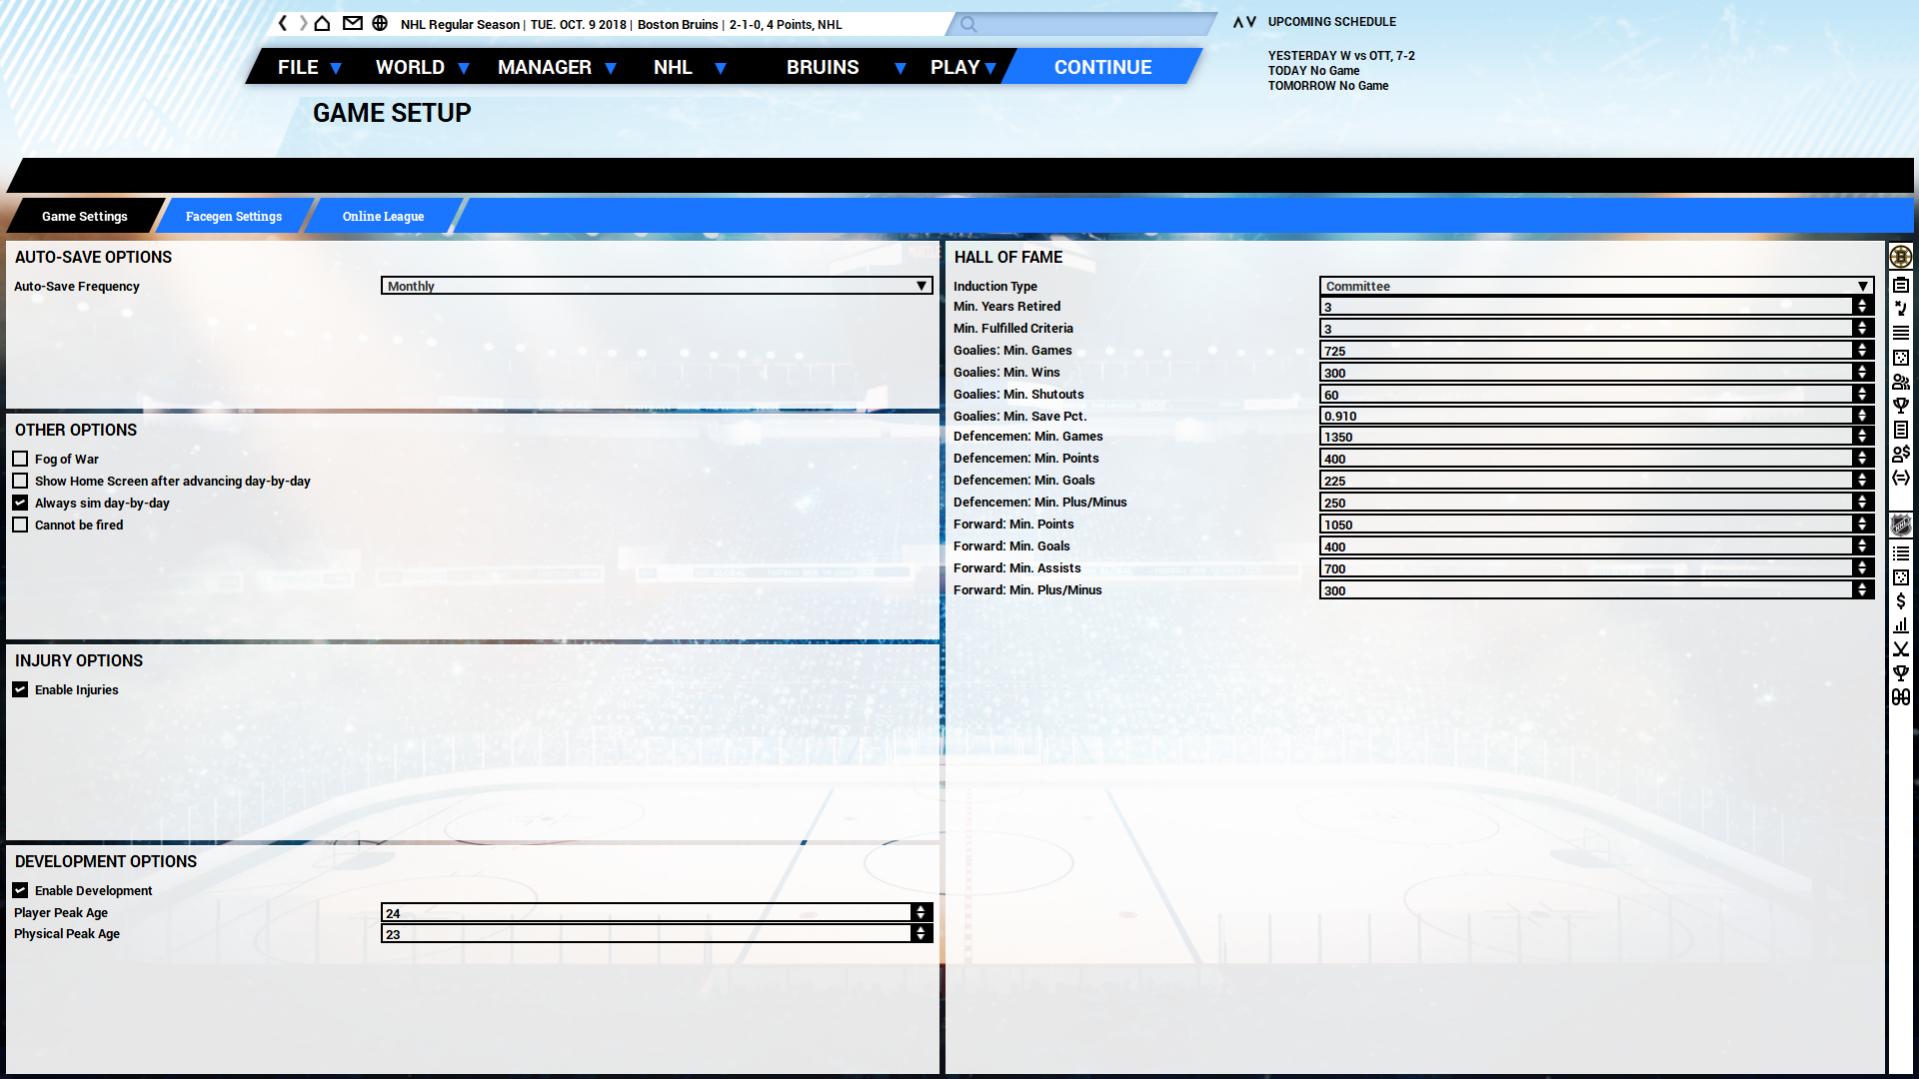Click the back arrow navigation icon
1919x1079 pixels.
283,23
